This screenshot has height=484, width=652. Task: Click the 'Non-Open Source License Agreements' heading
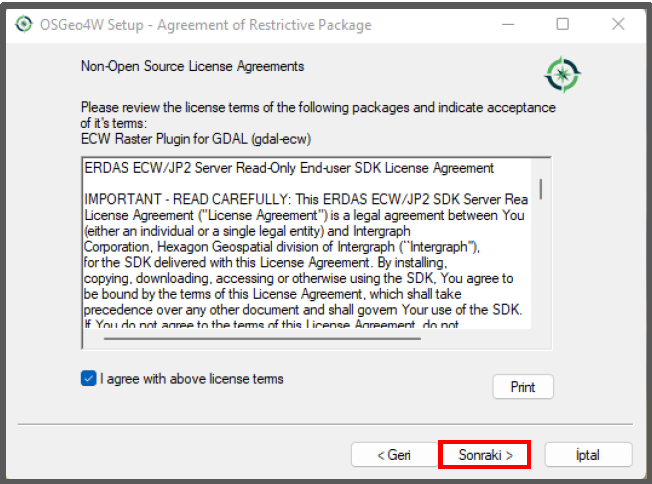click(193, 67)
